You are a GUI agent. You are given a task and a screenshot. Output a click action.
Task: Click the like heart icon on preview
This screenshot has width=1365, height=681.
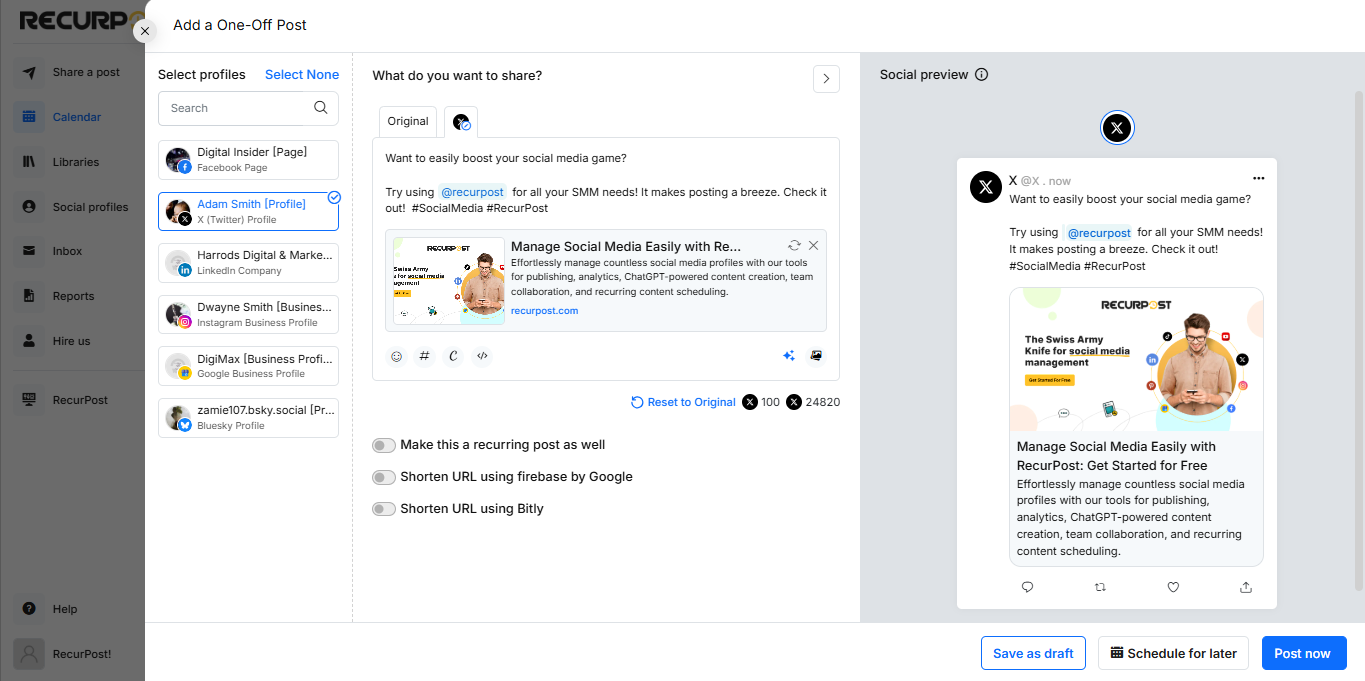click(1174, 587)
